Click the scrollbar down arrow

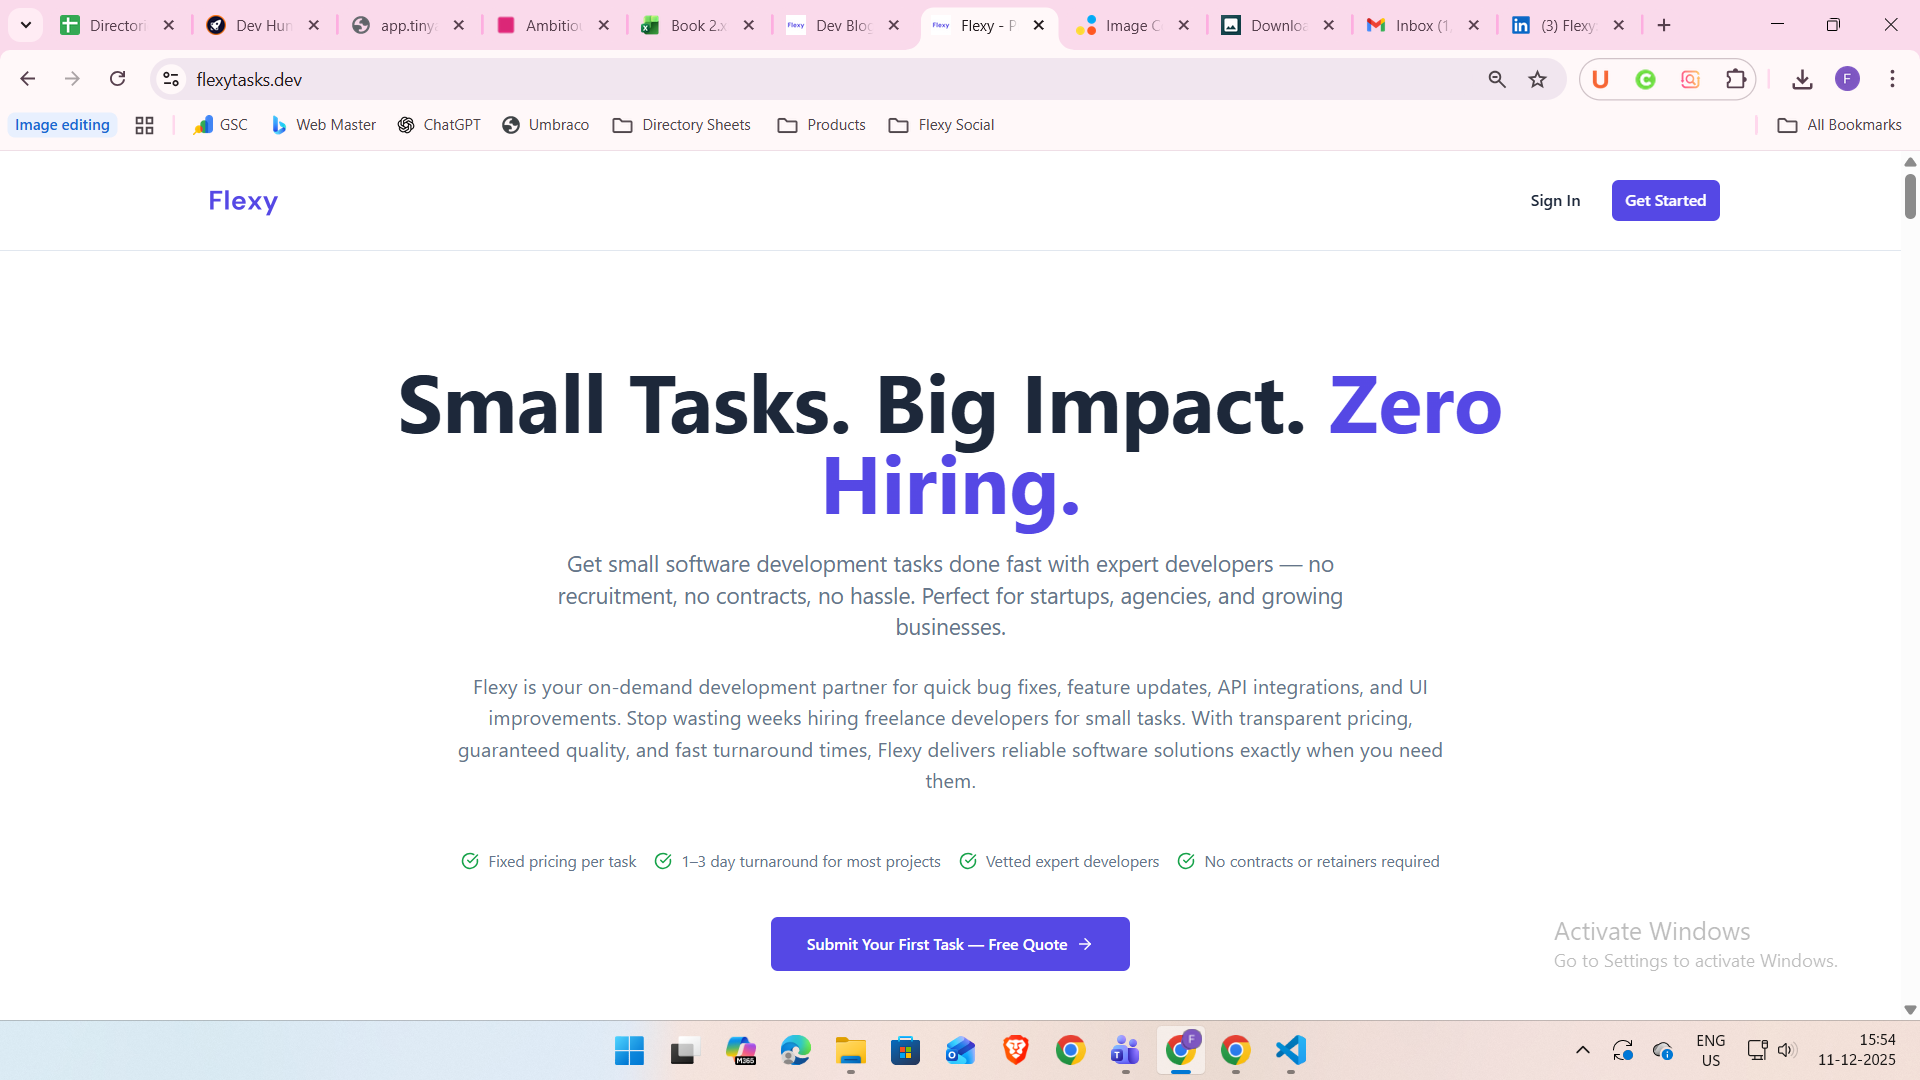1910,1010
